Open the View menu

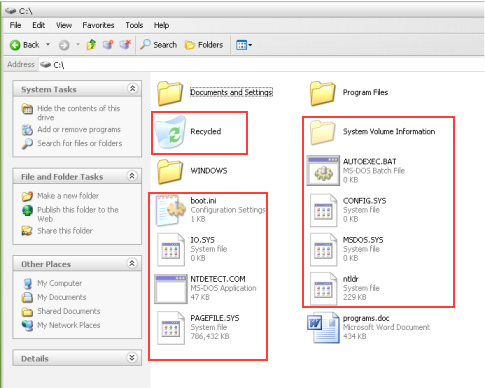coord(64,25)
